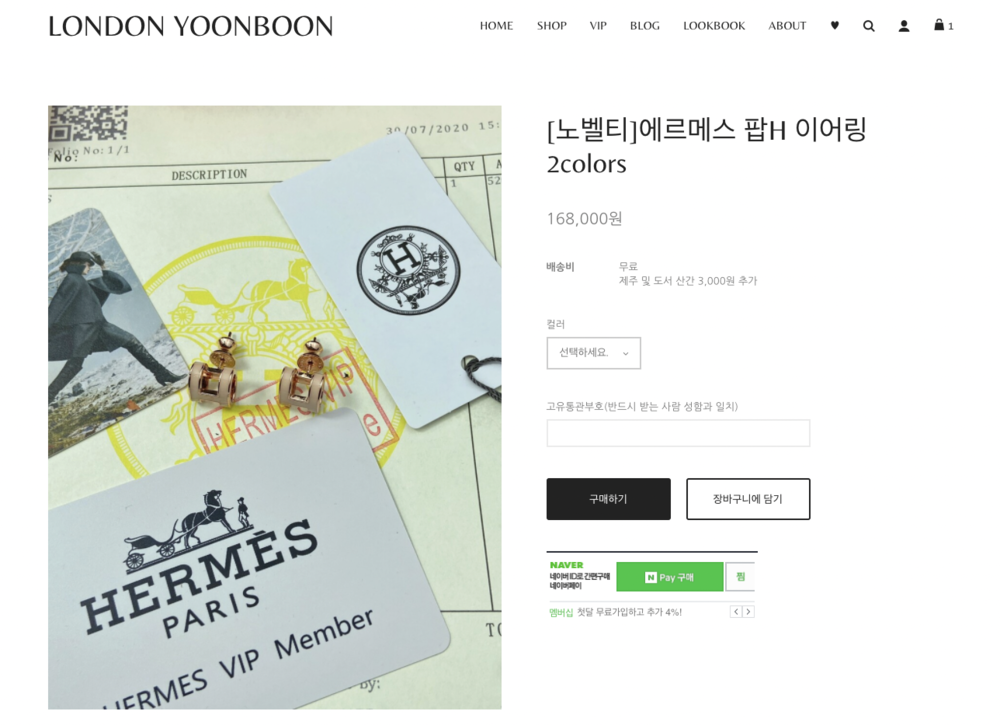The height and width of the screenshot is (725, 1000).
Task: Open the SHOP menu
Action: coord(552,26)
